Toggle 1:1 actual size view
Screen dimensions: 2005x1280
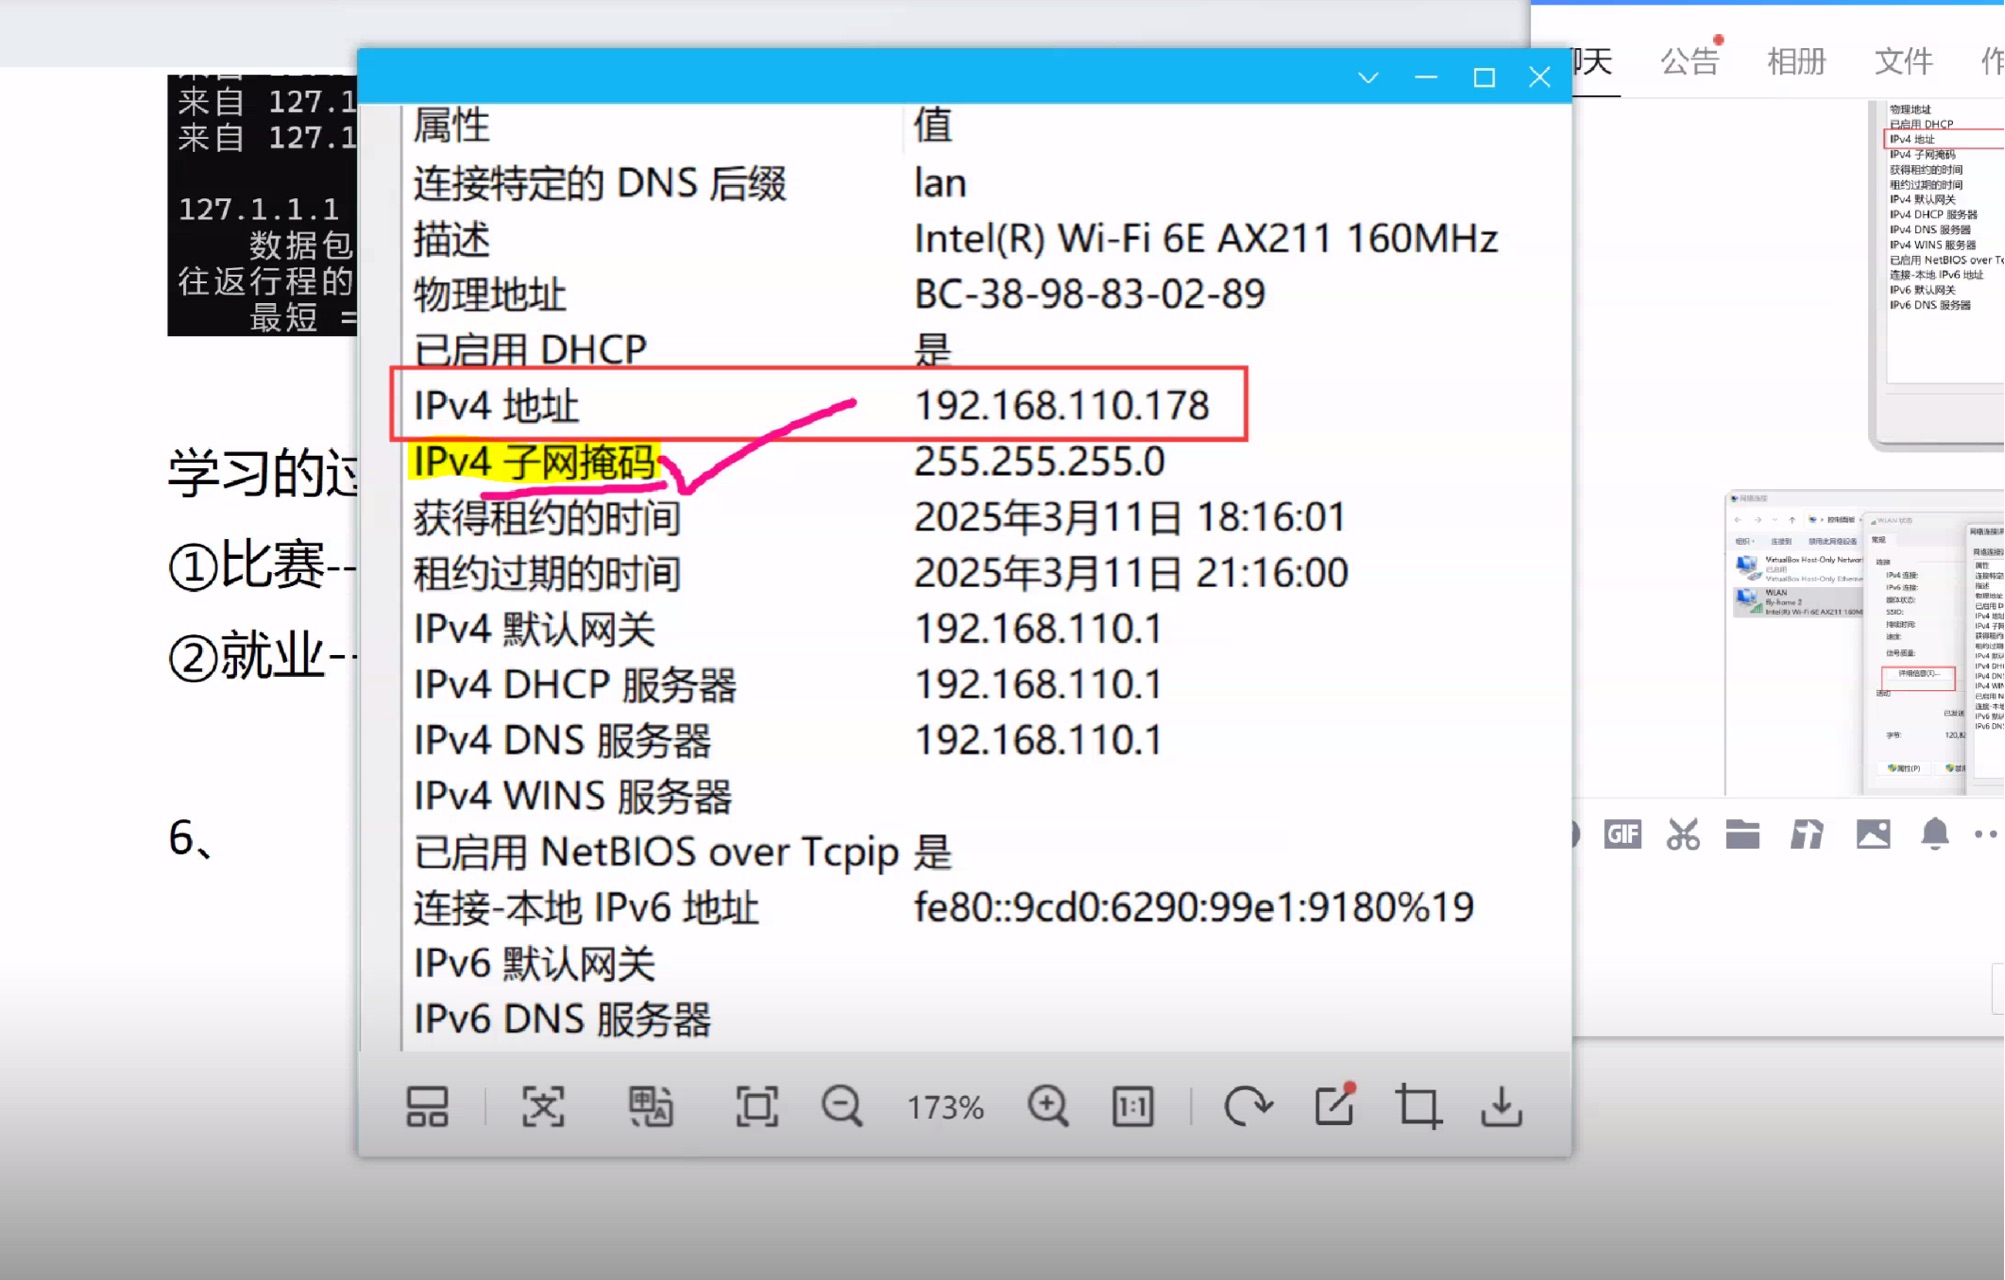coord(1131,1107)
